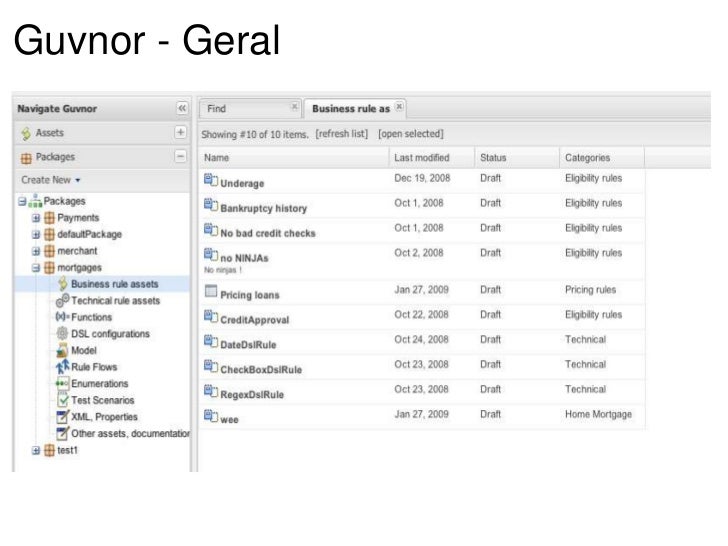
Task: Expand the merchant package node
Action: (36, 251)
